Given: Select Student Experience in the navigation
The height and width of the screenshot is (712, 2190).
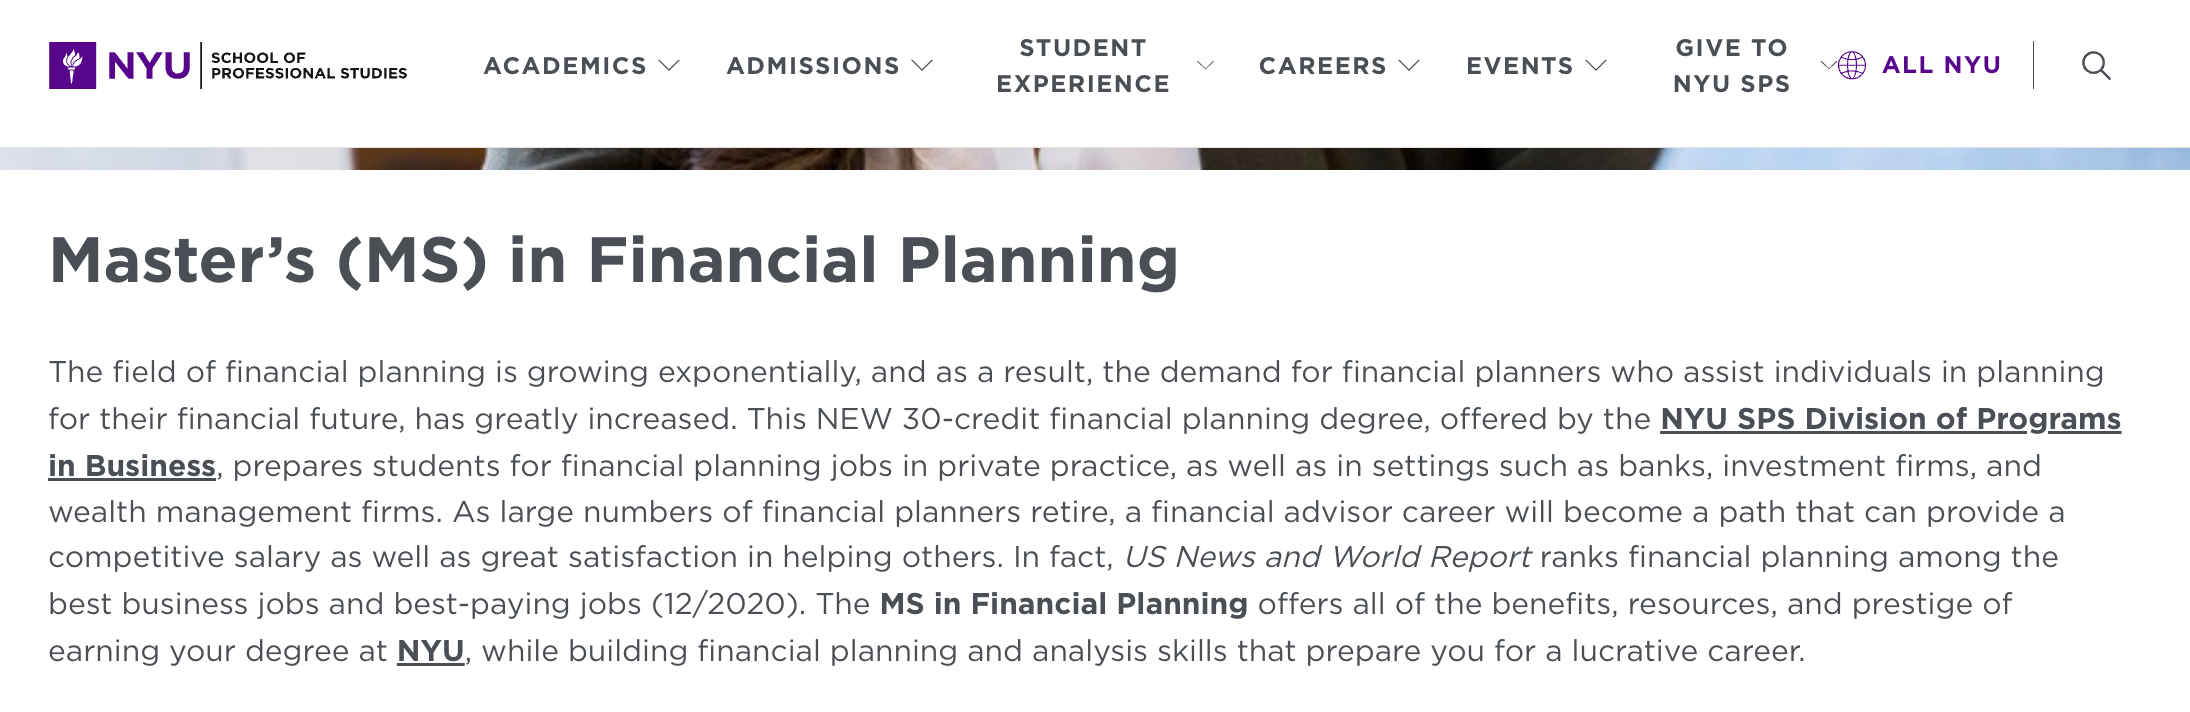Looking at the screenshot, I should pos(1083,66).
